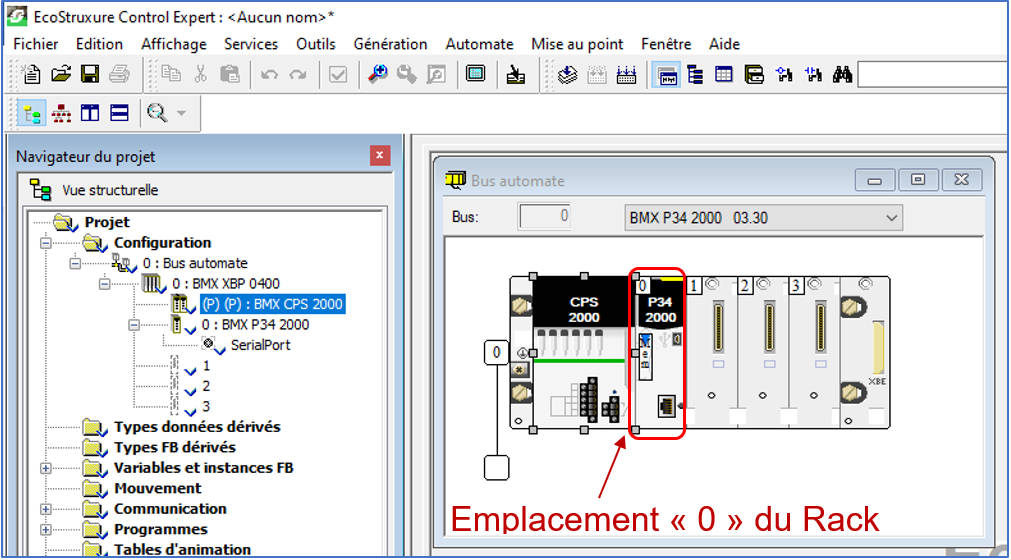Click the binoculars search icon

842,75
